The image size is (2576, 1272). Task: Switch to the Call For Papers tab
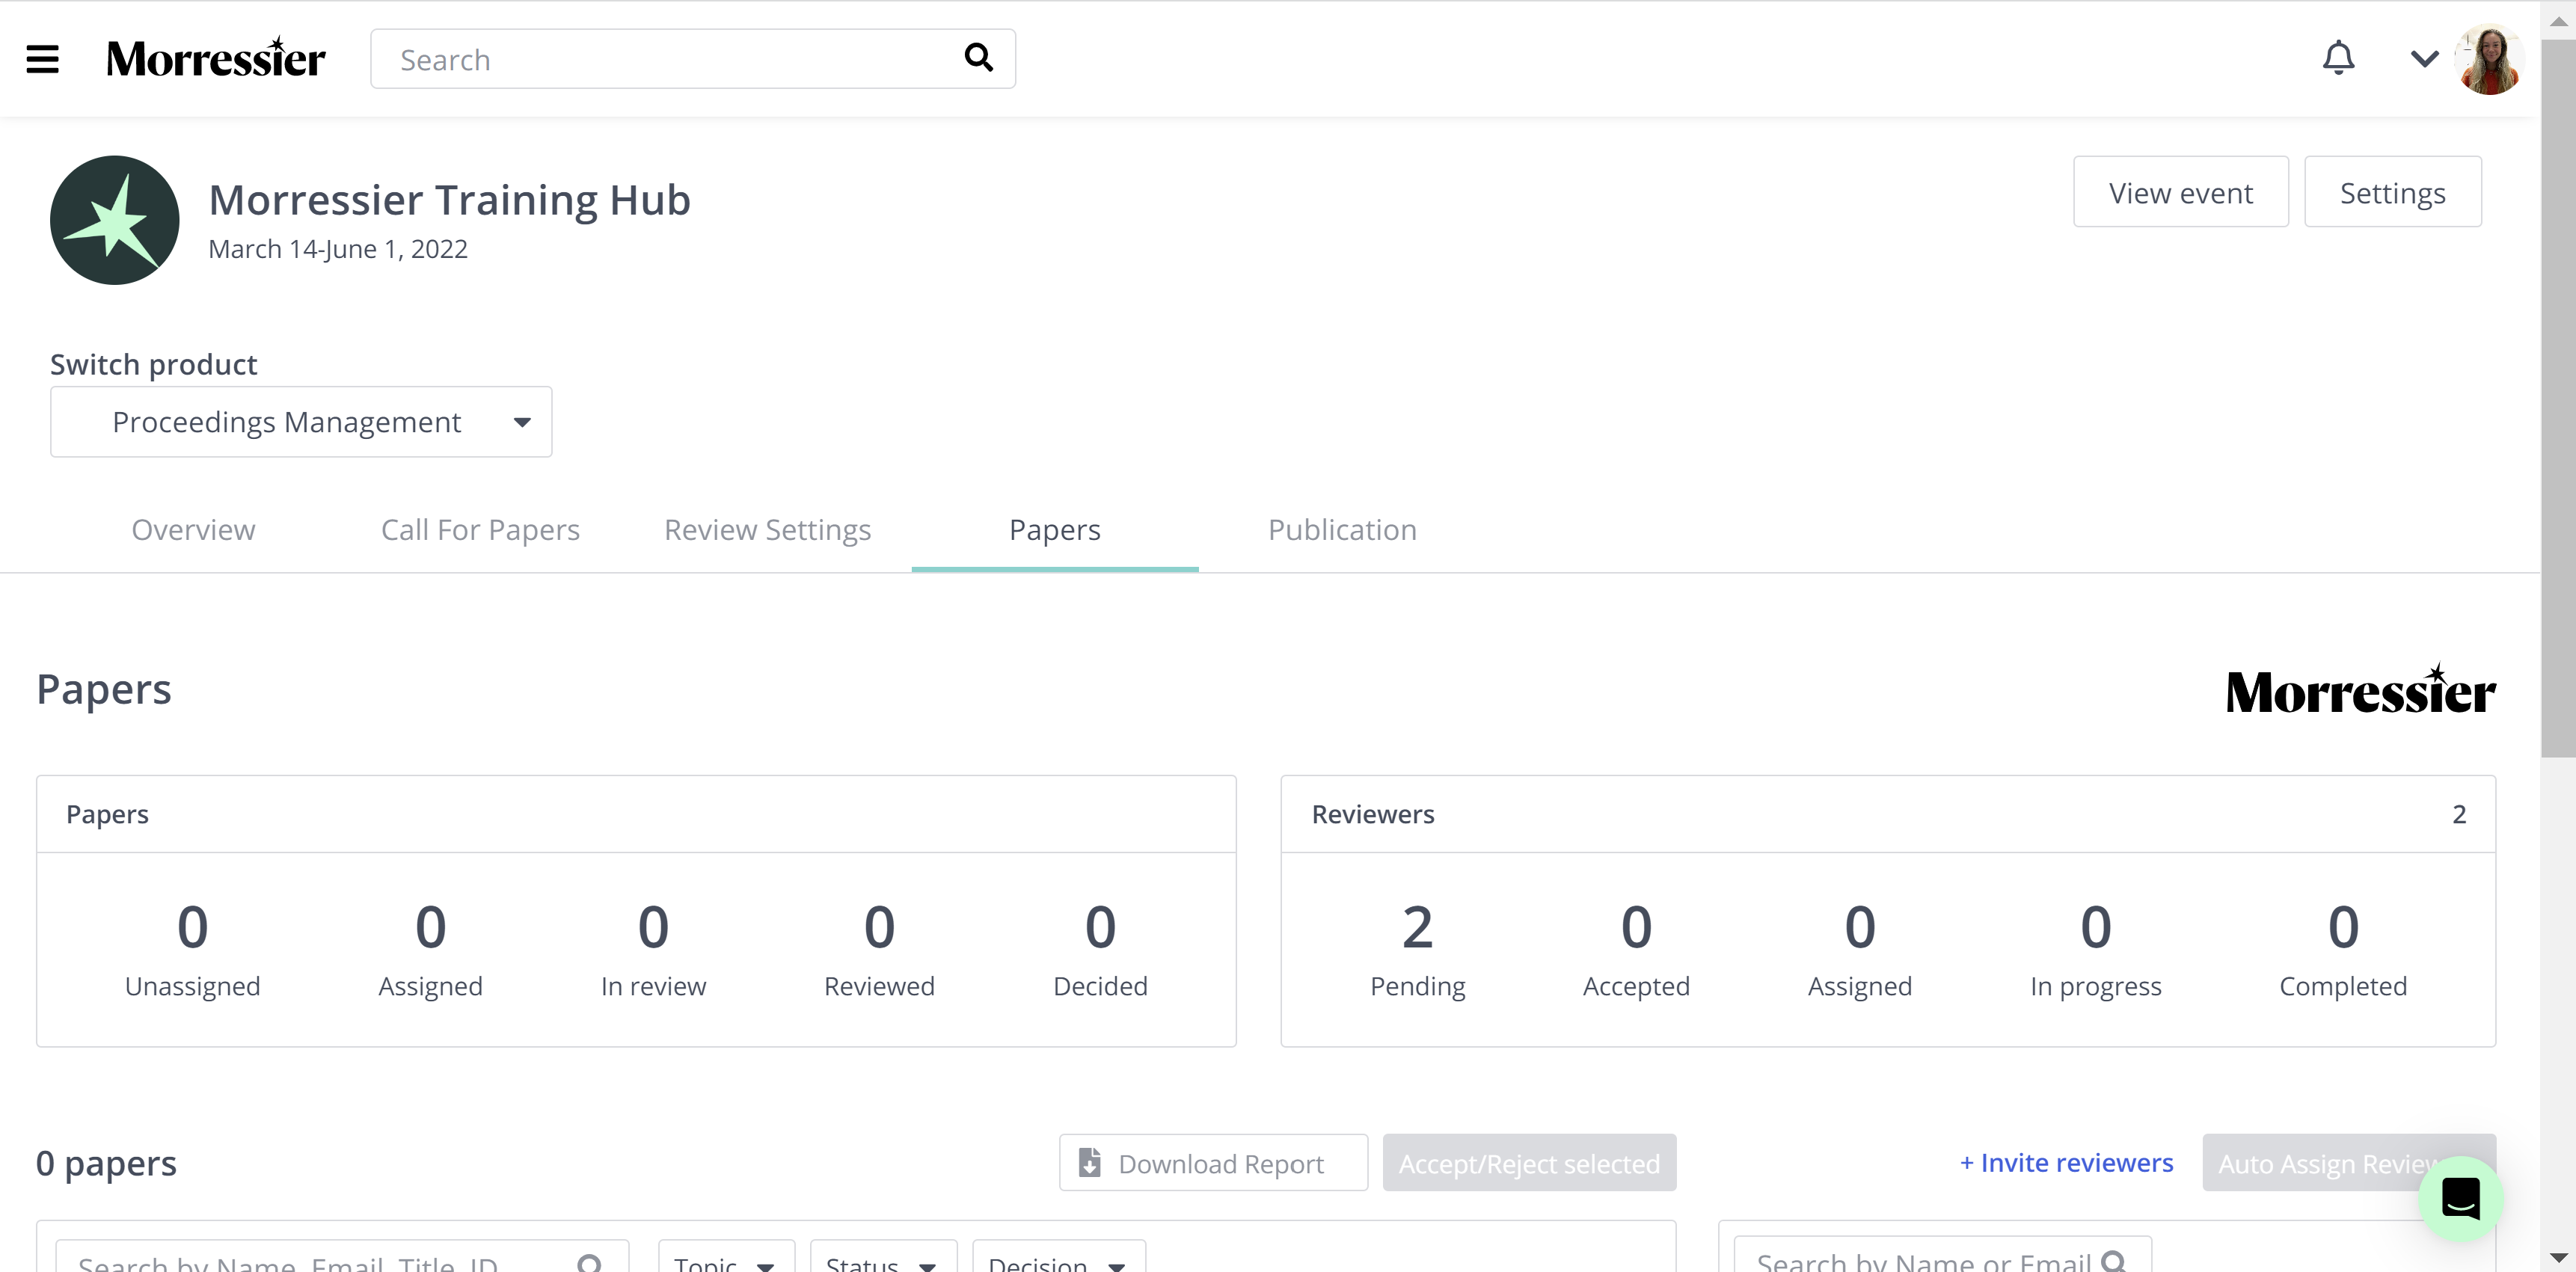(480, 530)
